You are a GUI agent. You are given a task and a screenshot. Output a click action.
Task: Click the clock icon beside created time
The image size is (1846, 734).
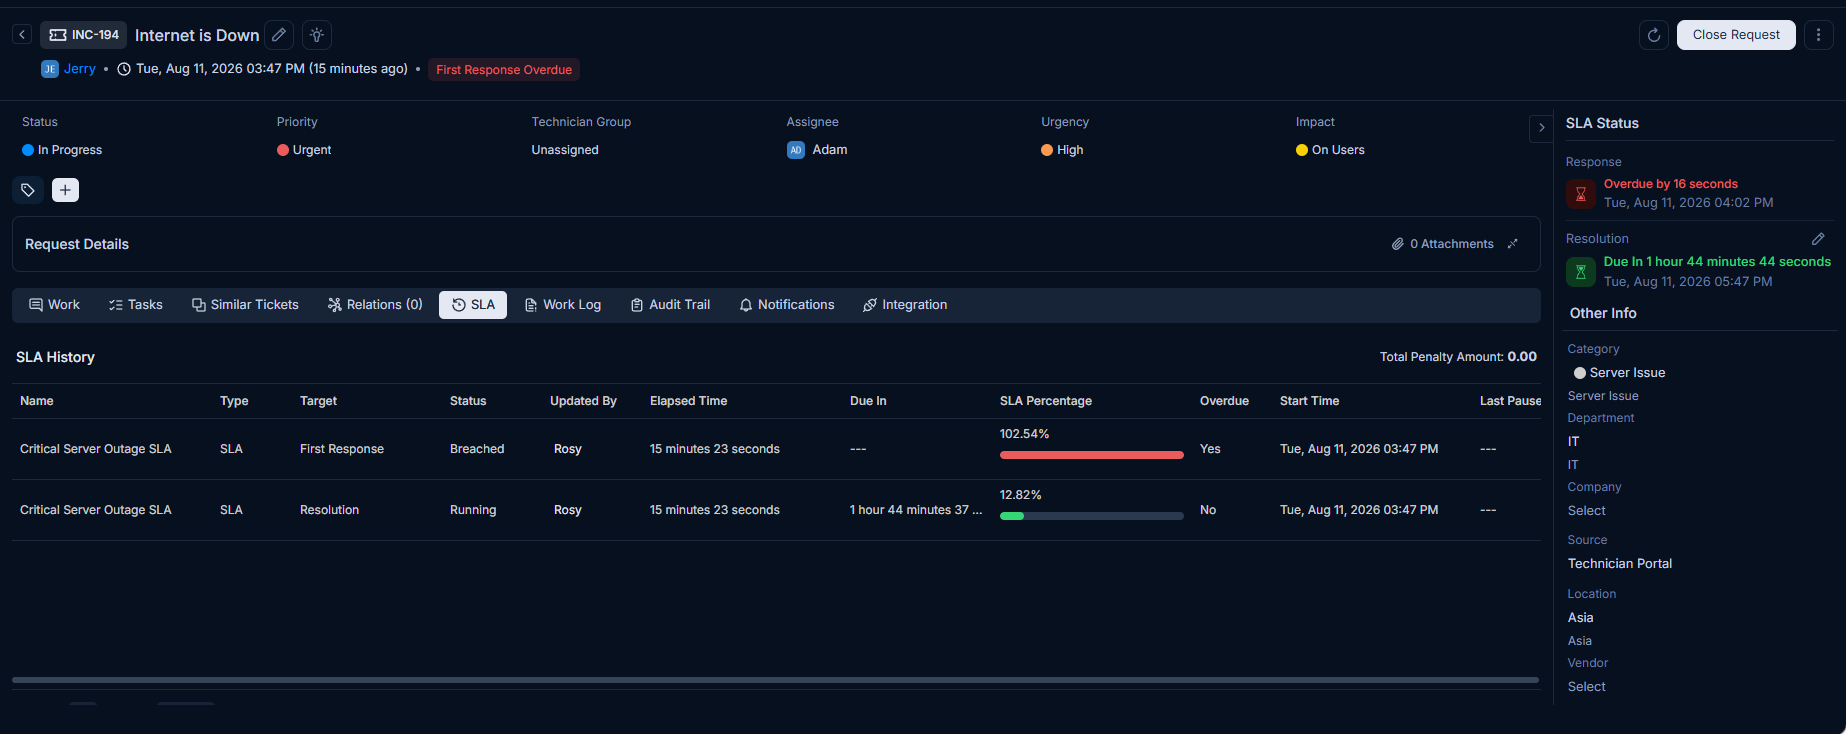click(x=124, y=69)
